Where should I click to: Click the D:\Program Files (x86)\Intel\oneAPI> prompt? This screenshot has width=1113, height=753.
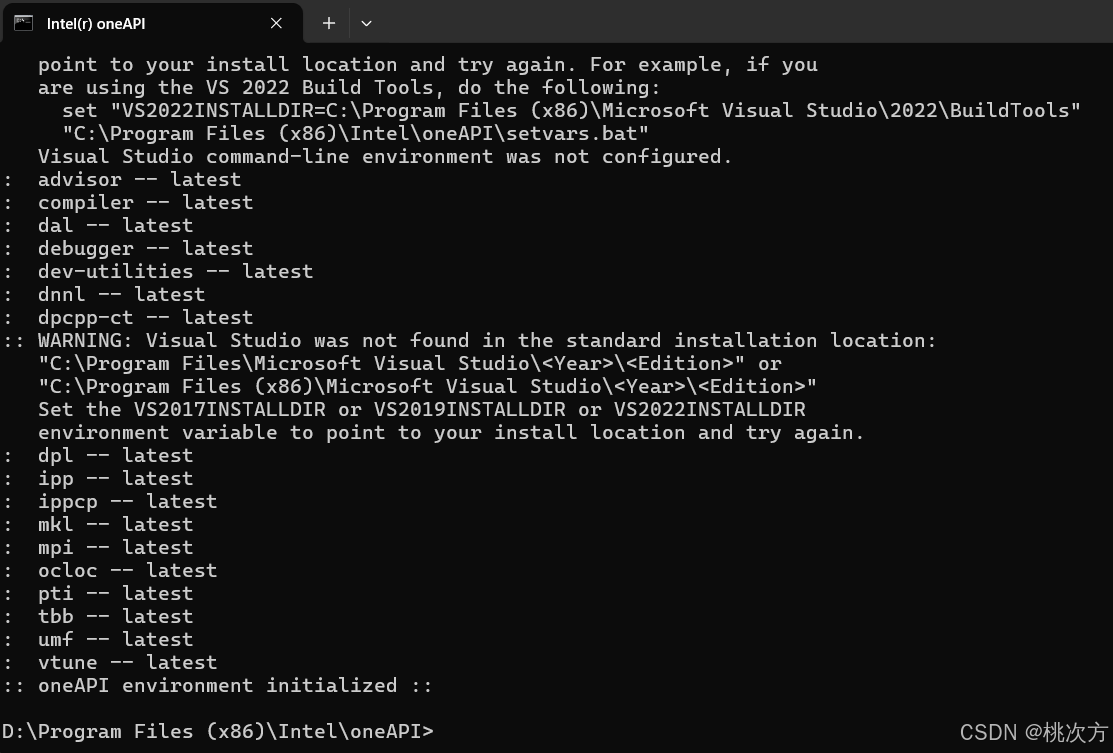(x=217, y=731)
